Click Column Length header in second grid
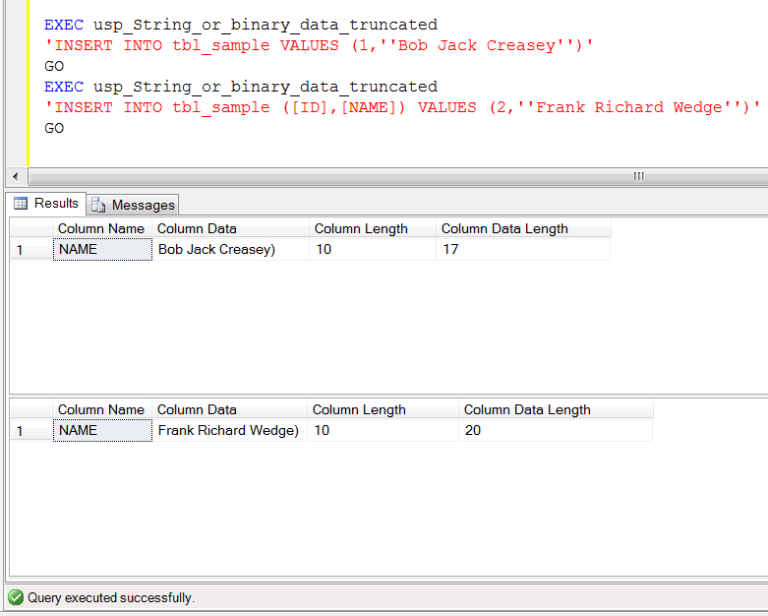768x616 pixels. pyautogui.click(x=383, y=410)
